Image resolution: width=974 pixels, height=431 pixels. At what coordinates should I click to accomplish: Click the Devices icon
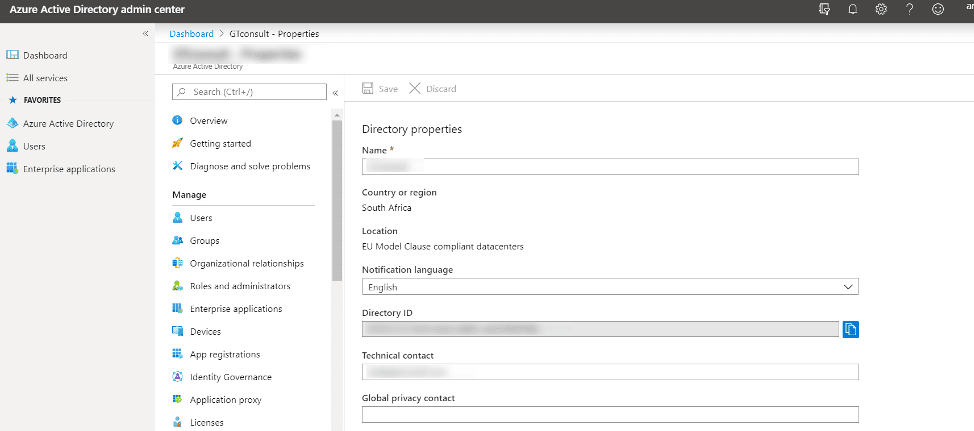click(x=178, y=332)
